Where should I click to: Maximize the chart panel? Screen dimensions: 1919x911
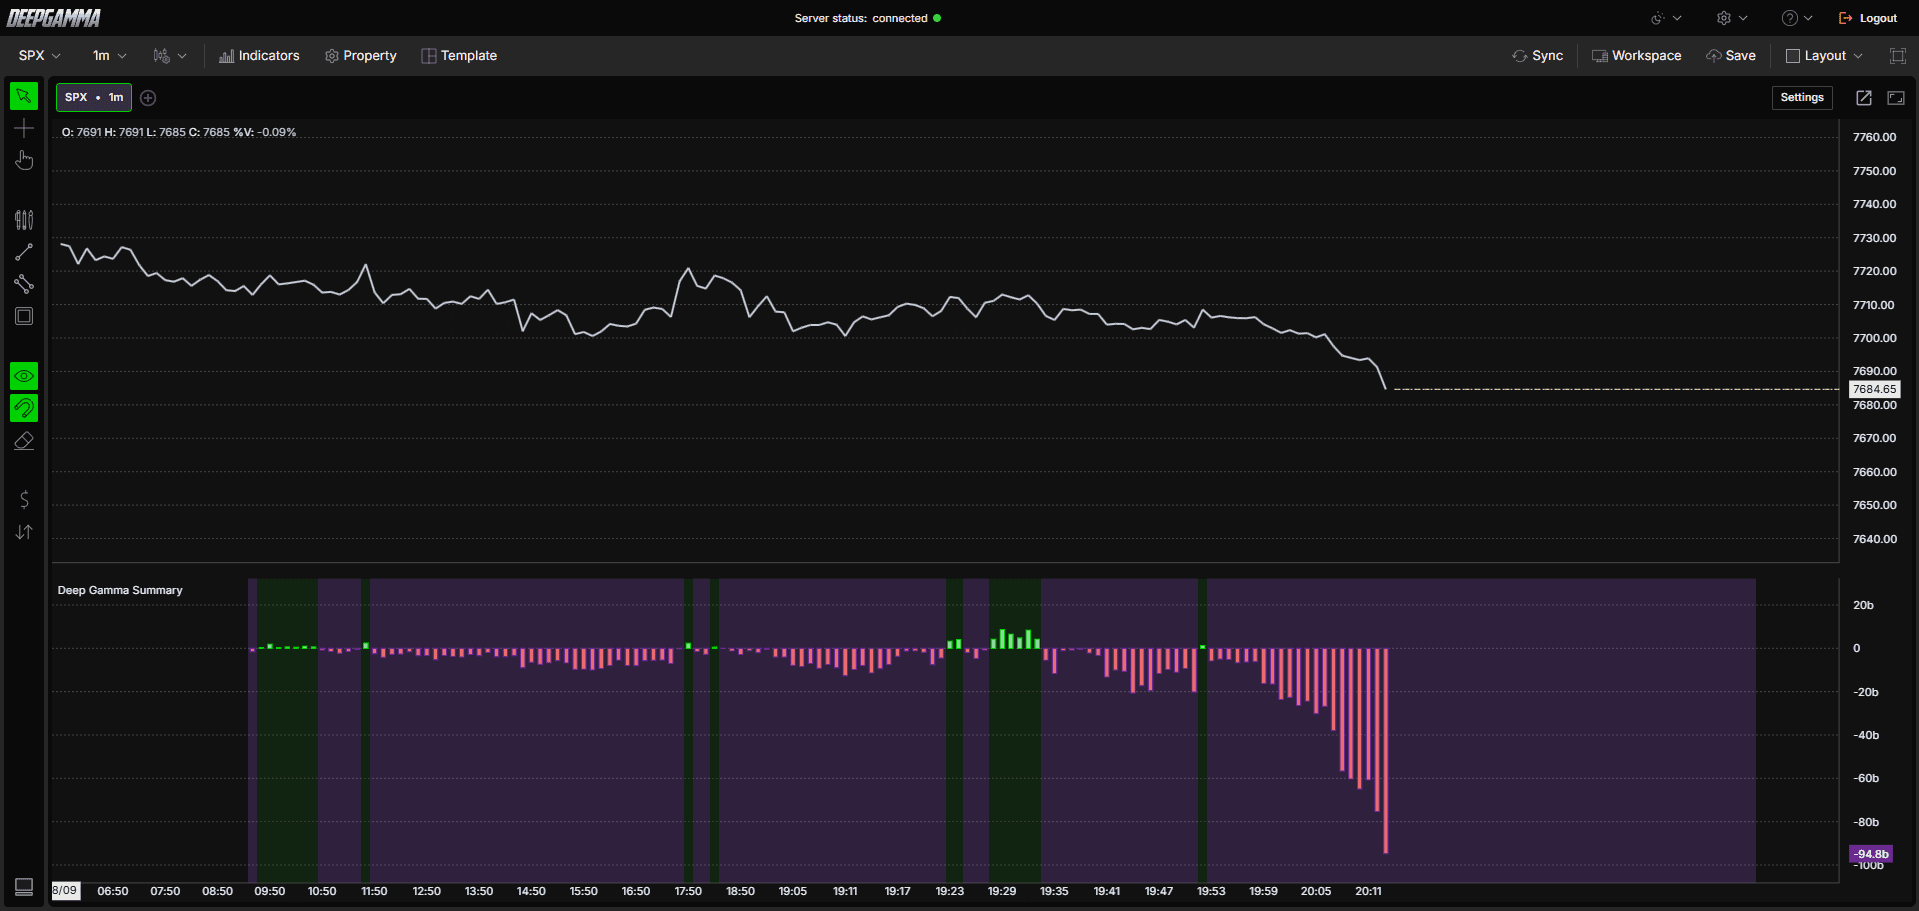[x=1896, y=97]
